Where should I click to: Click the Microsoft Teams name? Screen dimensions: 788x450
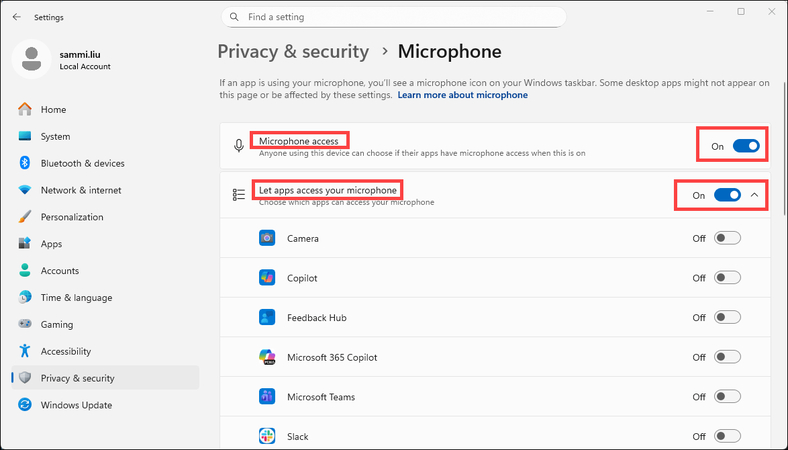321,397
